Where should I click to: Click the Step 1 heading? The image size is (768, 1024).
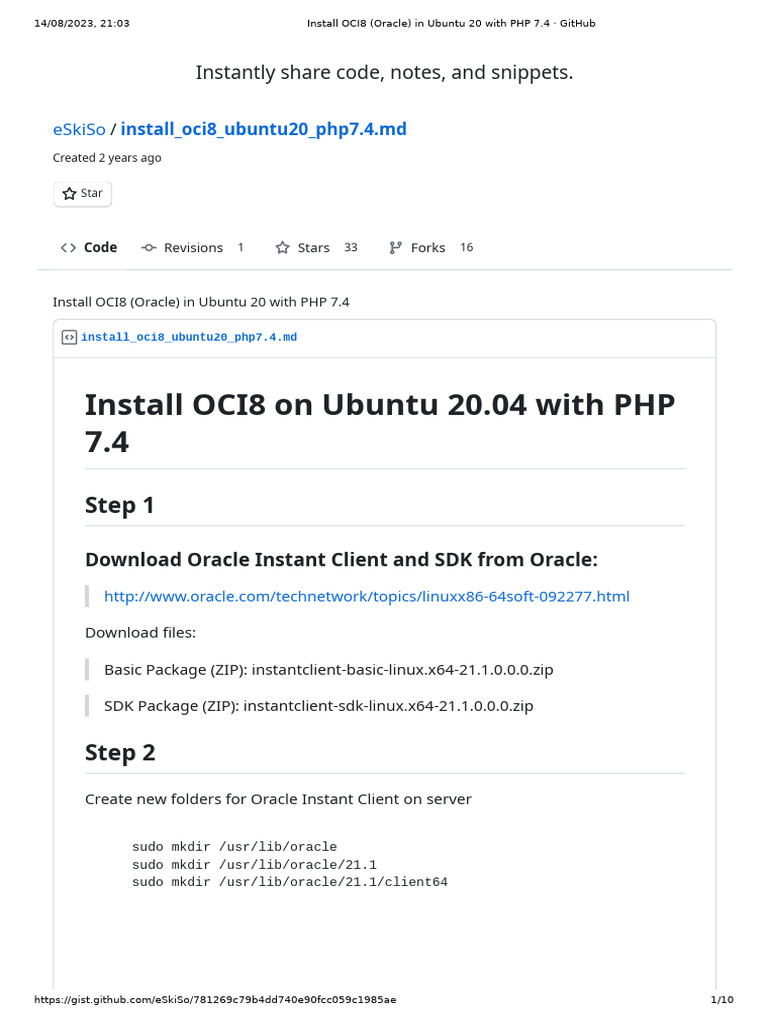tap(120, 505)
